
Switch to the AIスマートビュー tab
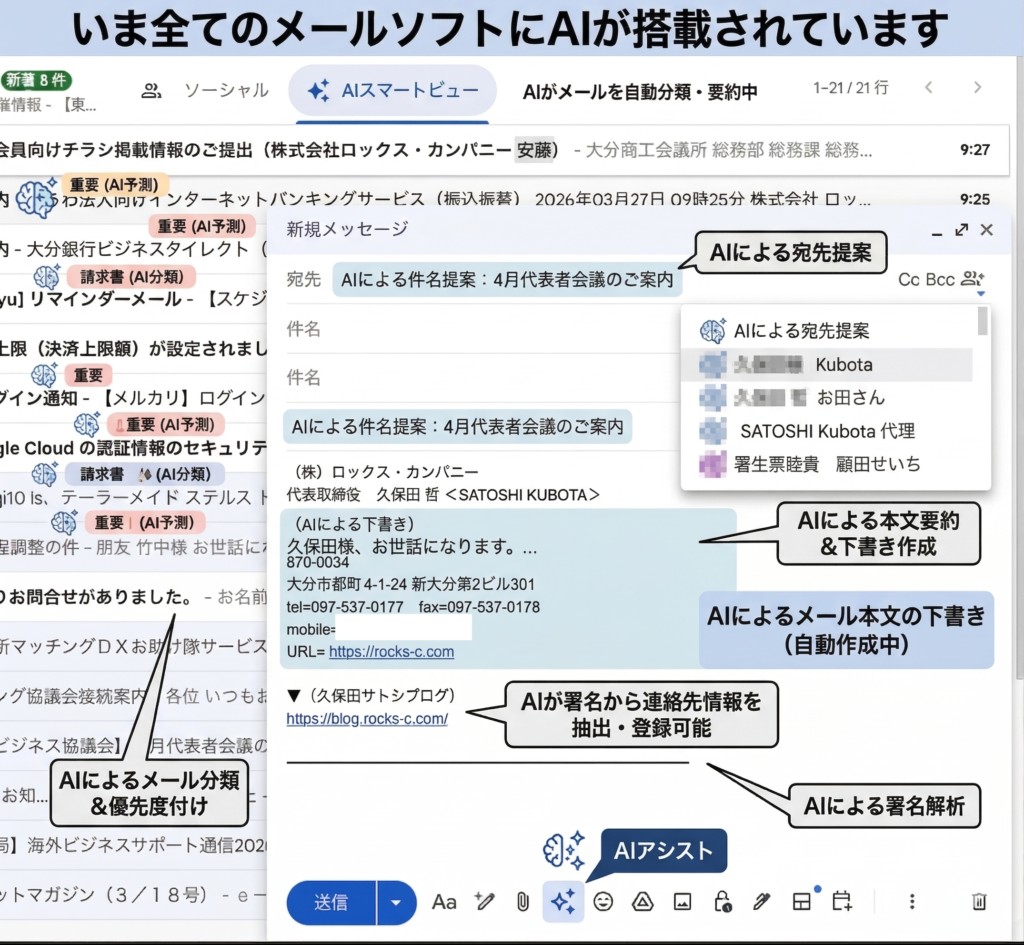click(392, 91)
